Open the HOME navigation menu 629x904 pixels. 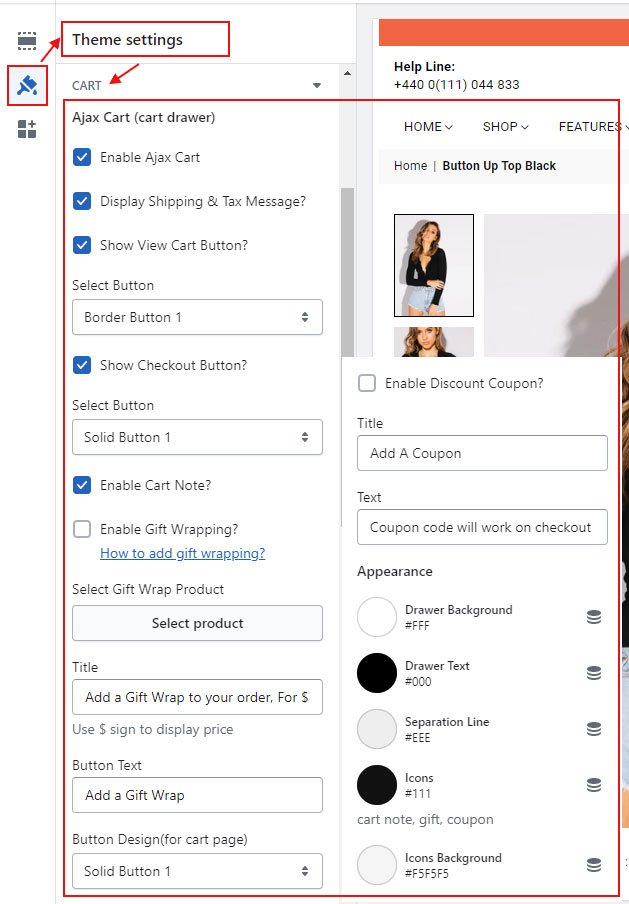(428, 127)
